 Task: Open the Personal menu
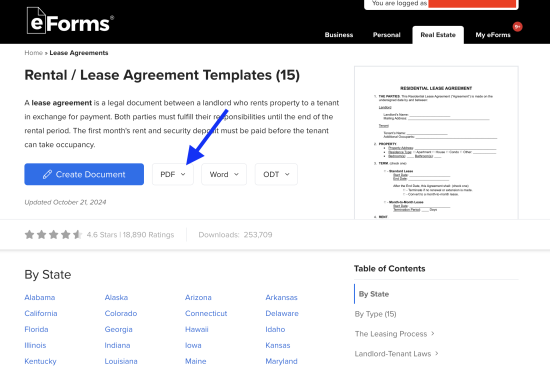[x=387, y=35]
